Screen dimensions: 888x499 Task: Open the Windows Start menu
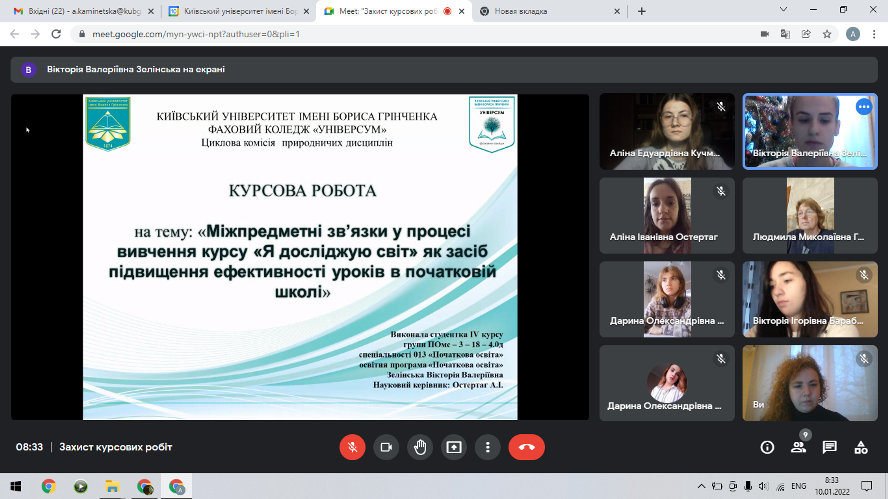[14, 487]
